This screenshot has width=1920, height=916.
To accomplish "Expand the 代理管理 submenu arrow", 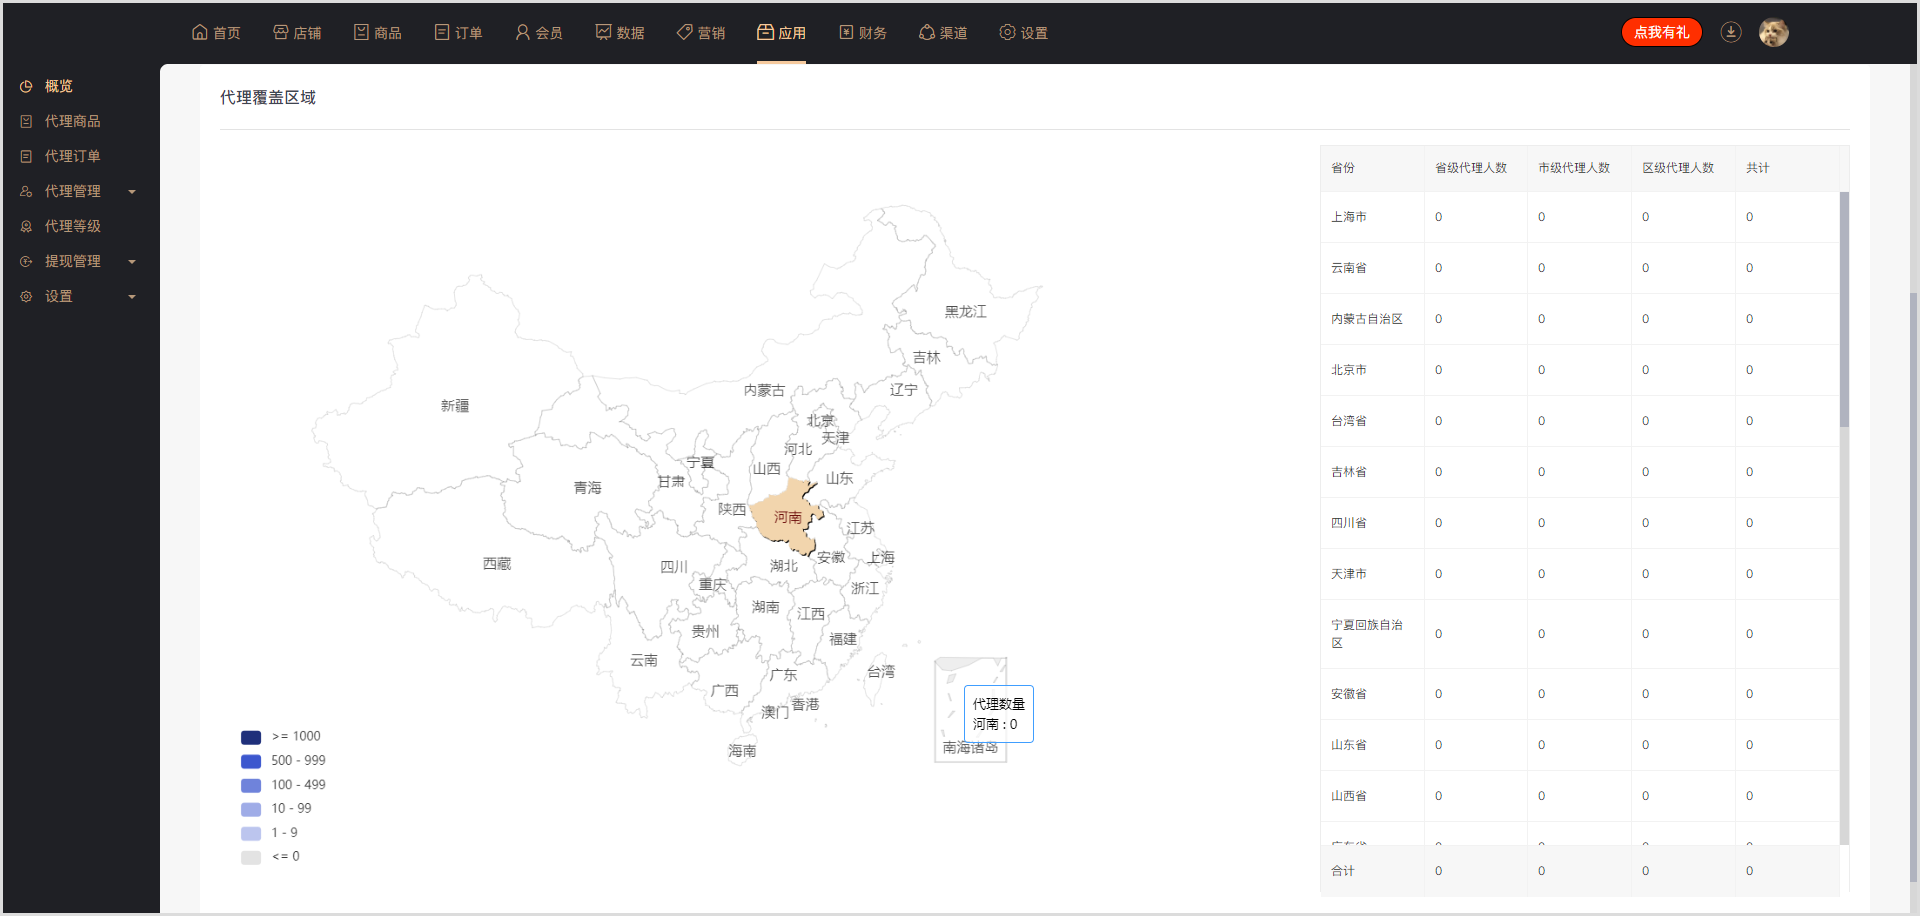I will (132, 192).
